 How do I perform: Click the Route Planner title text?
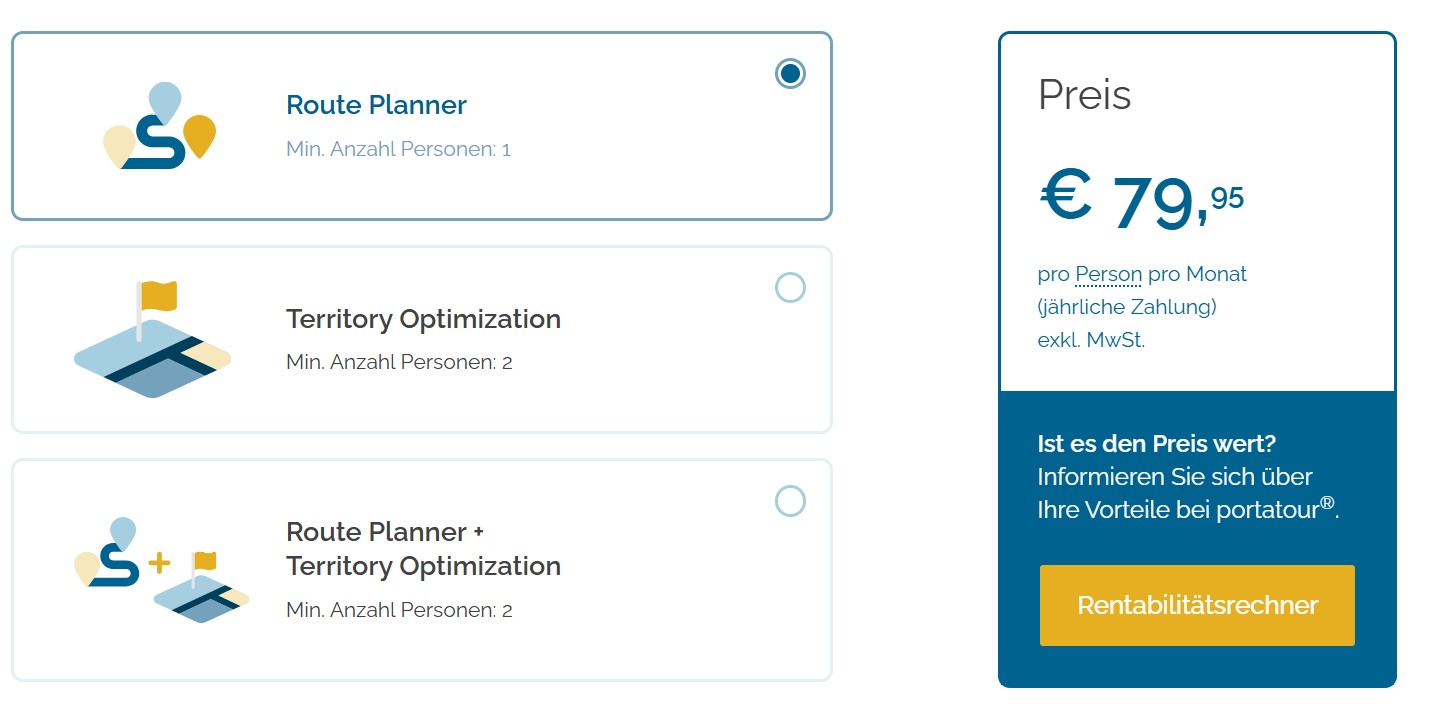pos(376,105)
